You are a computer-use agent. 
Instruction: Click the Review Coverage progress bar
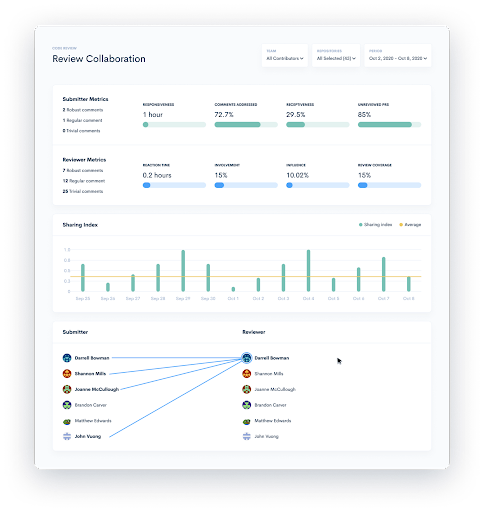pos(389,185)
